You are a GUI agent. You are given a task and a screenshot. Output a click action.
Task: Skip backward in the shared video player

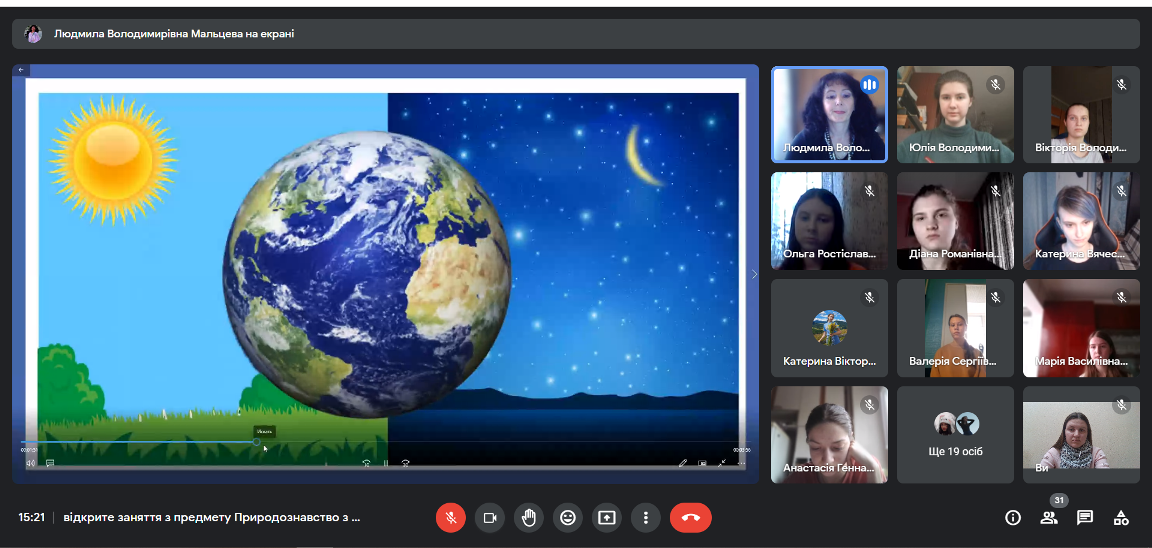click(365, 464)
